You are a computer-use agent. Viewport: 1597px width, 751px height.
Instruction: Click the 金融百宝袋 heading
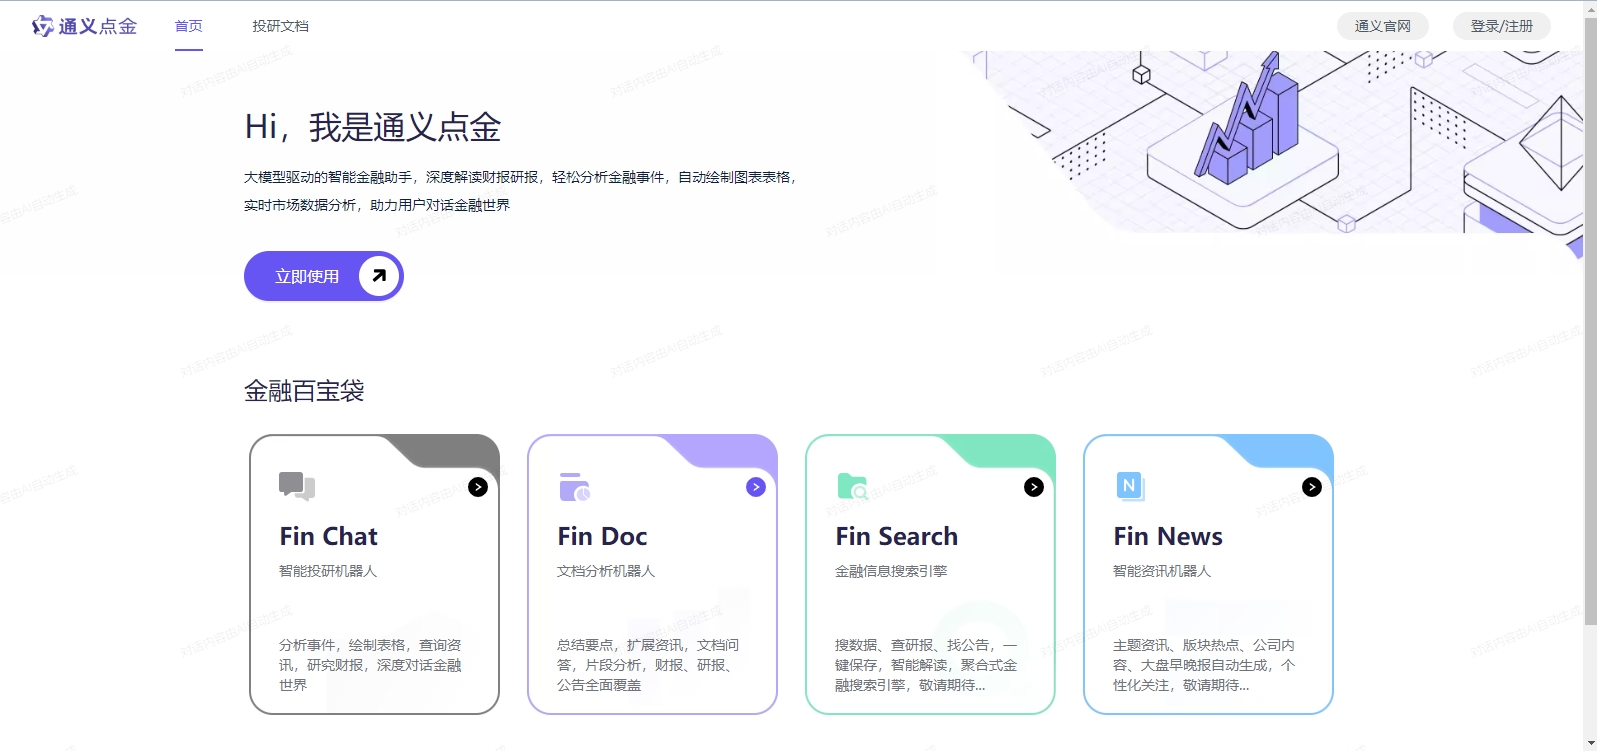click(304, 391)
